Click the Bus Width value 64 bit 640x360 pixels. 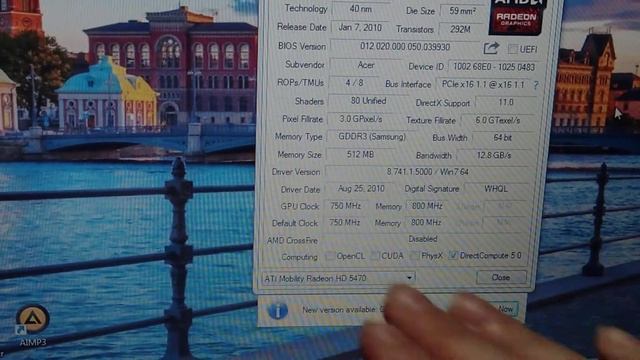pos(502,138)
